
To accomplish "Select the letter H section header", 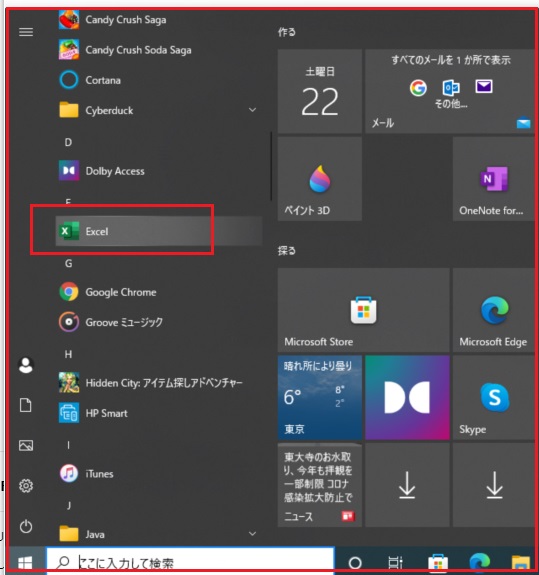I will coord(68,354).
